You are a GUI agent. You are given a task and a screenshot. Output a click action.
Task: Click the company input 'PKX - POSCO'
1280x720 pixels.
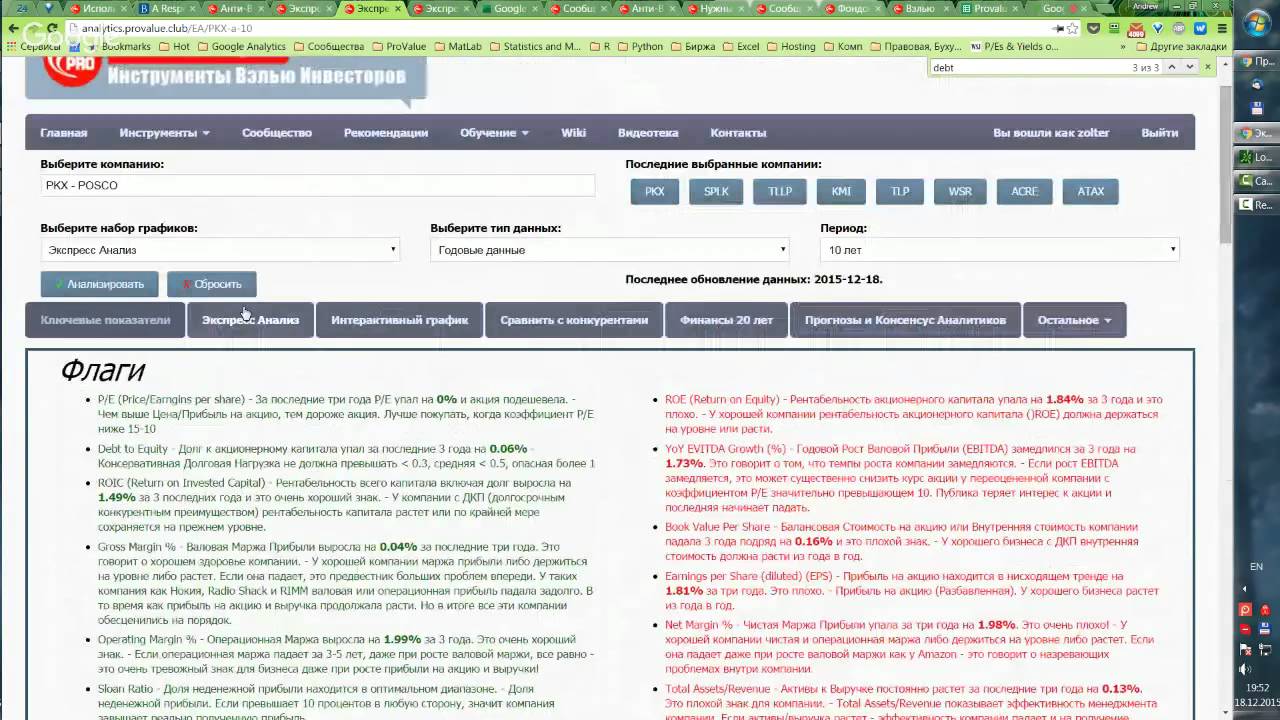318,185
